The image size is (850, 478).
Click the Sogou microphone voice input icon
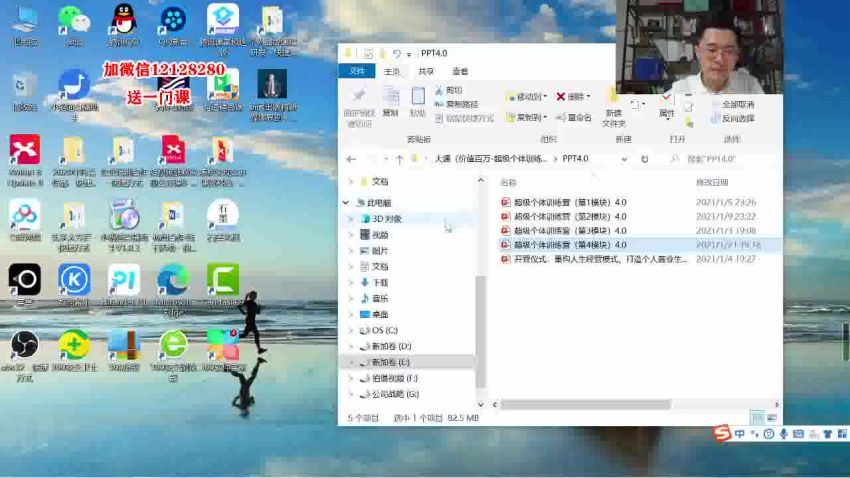pyautogui.click(x=783, y=434)
